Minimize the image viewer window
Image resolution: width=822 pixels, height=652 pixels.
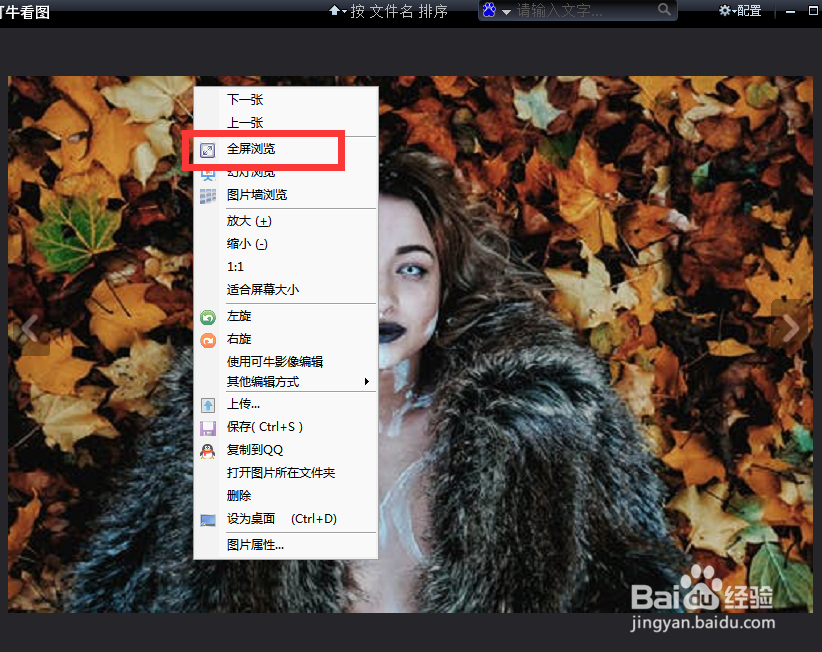pos(791,11)
